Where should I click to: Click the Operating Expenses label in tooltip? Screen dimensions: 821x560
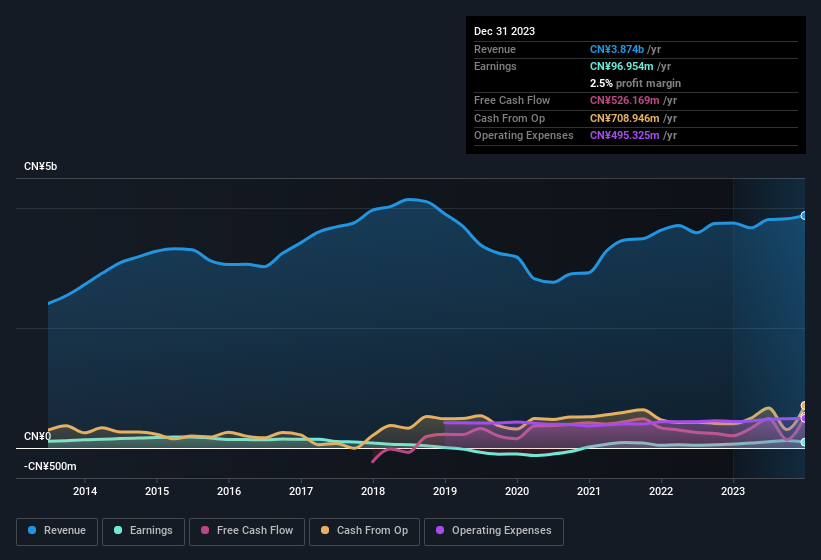click(524, 135)
